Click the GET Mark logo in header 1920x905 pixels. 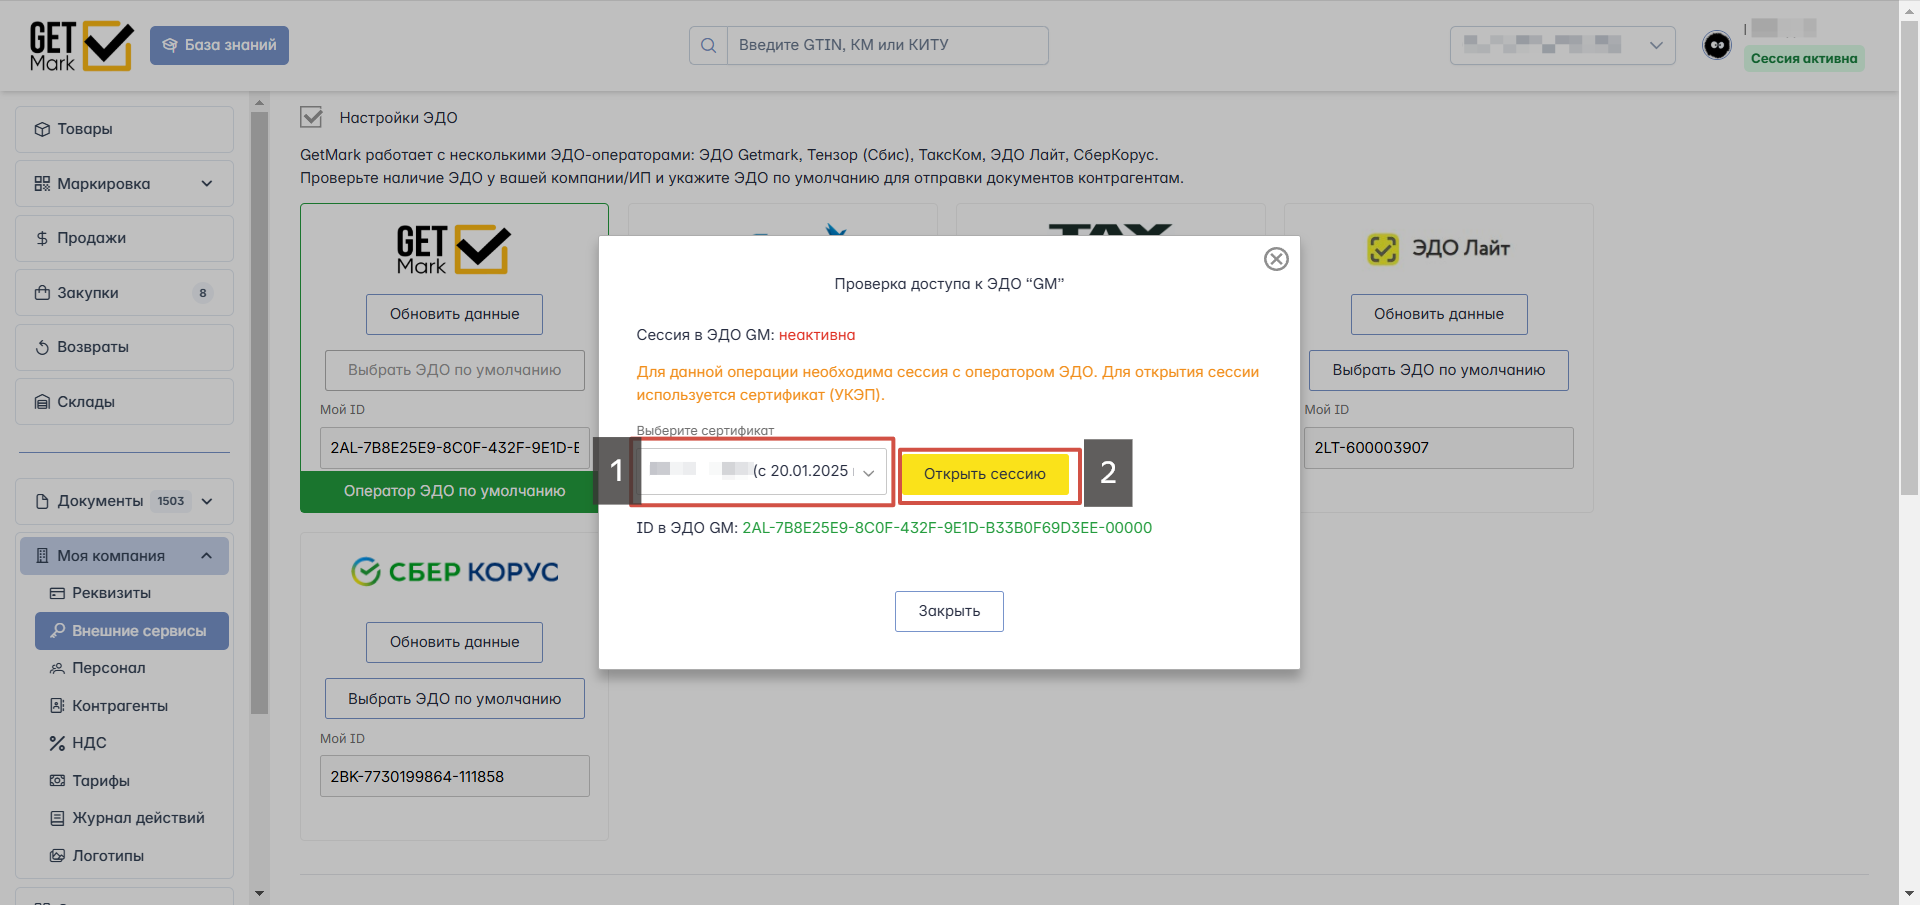81,46
